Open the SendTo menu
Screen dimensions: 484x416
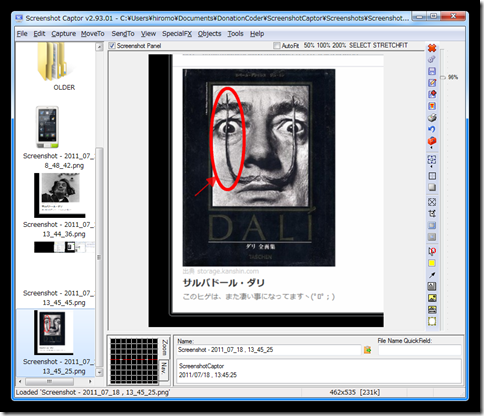tap(123, 34)
